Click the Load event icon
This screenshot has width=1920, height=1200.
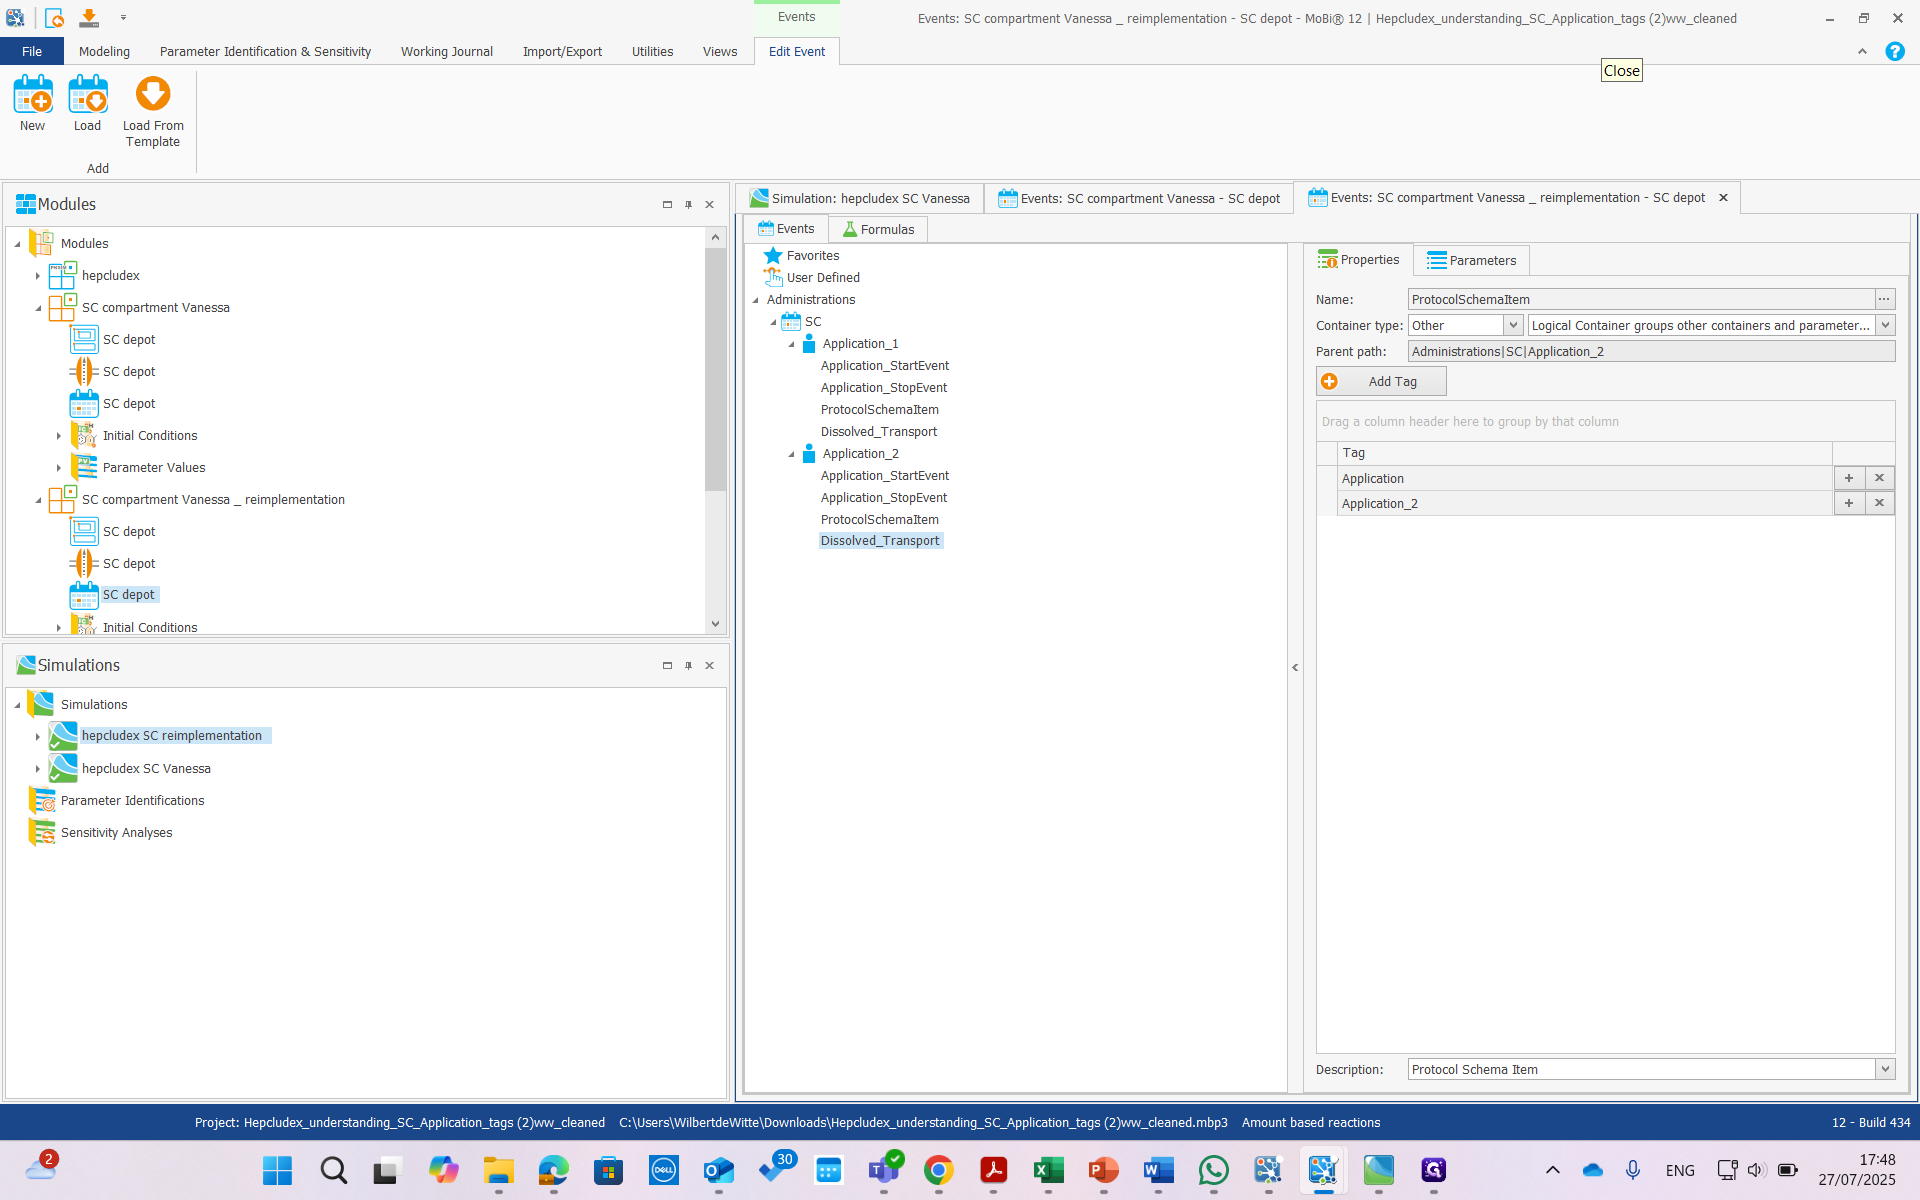87,96
